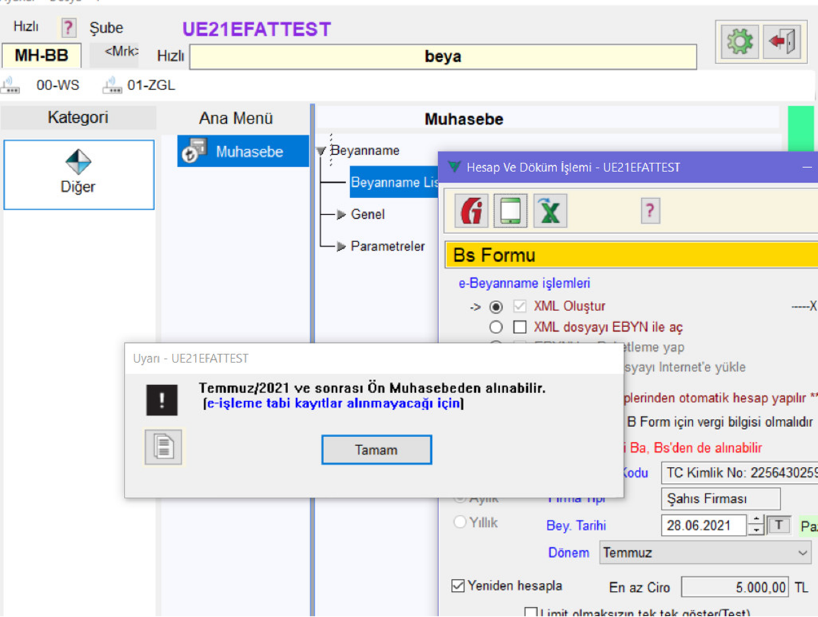Click the document icon in warning dialog

pyautogui.click(x=163, y=446)
